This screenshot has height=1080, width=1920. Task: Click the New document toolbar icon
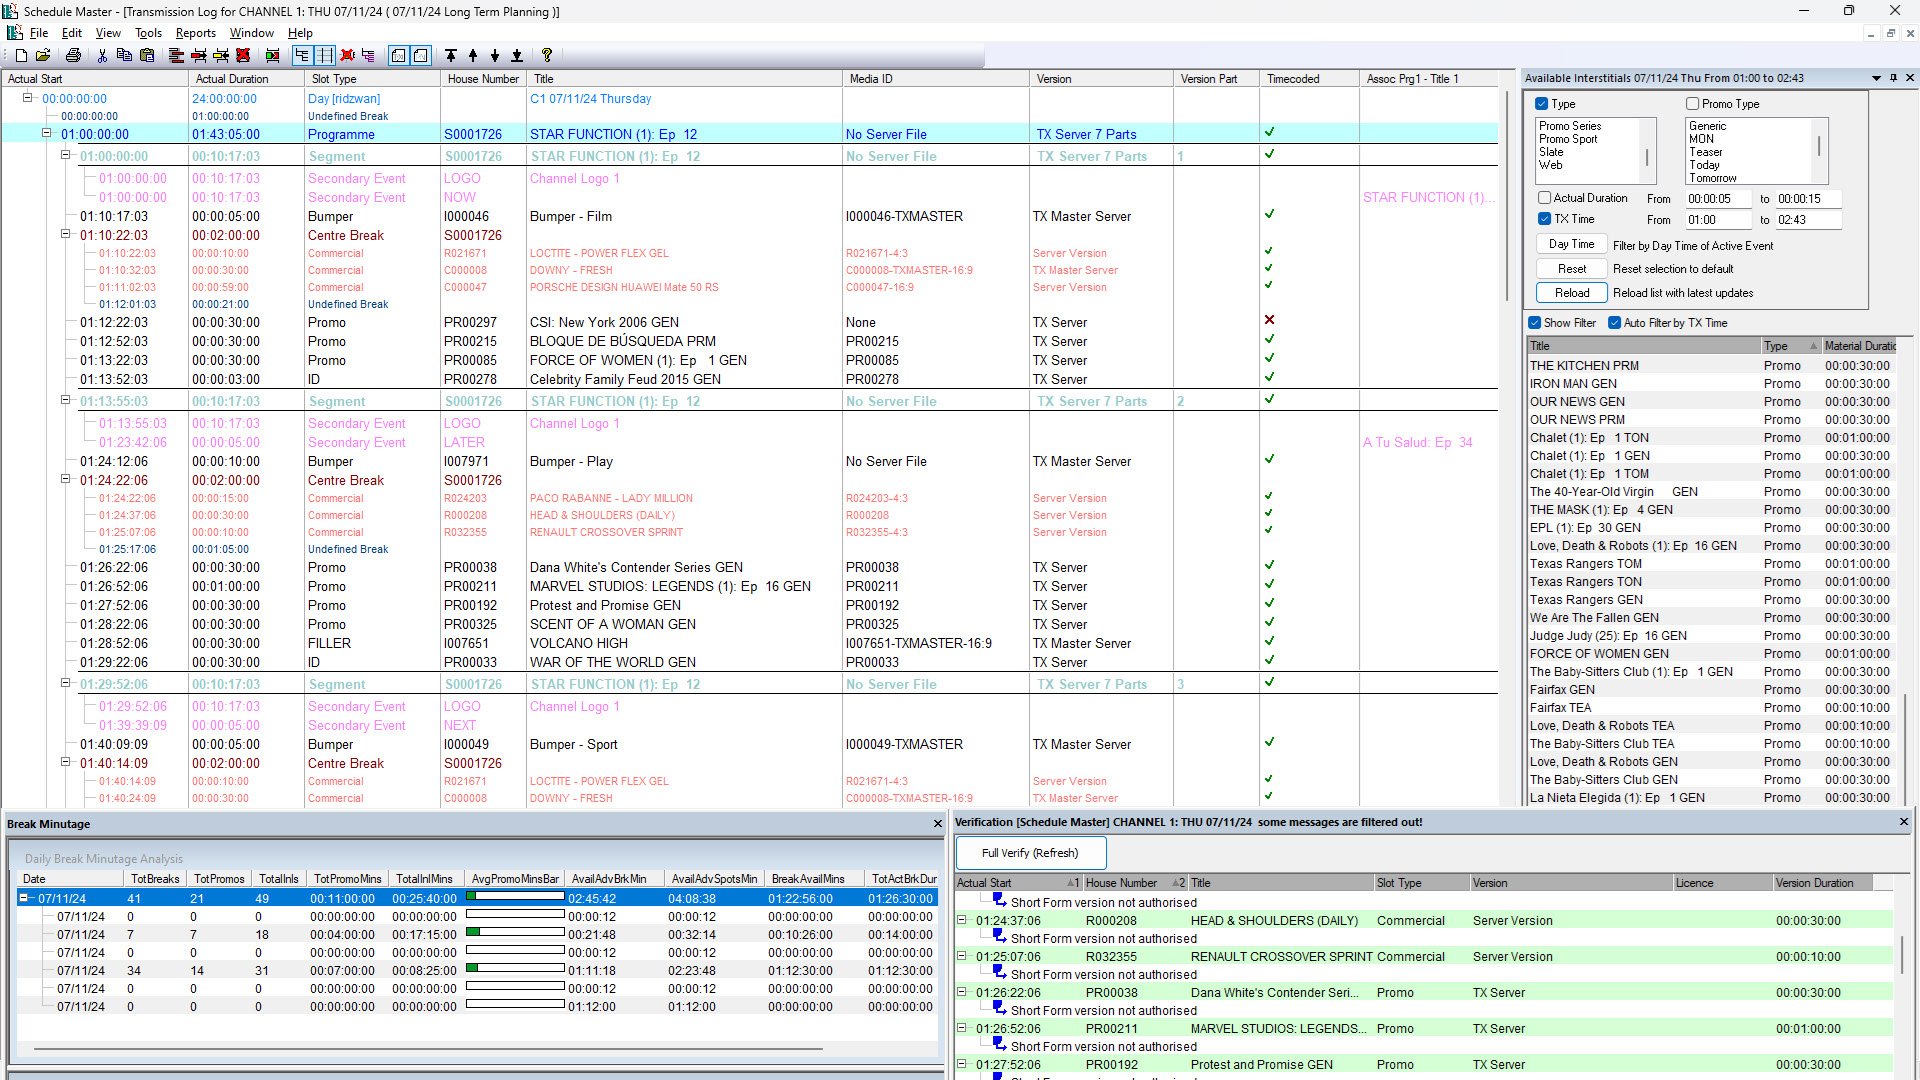point(21,56)
